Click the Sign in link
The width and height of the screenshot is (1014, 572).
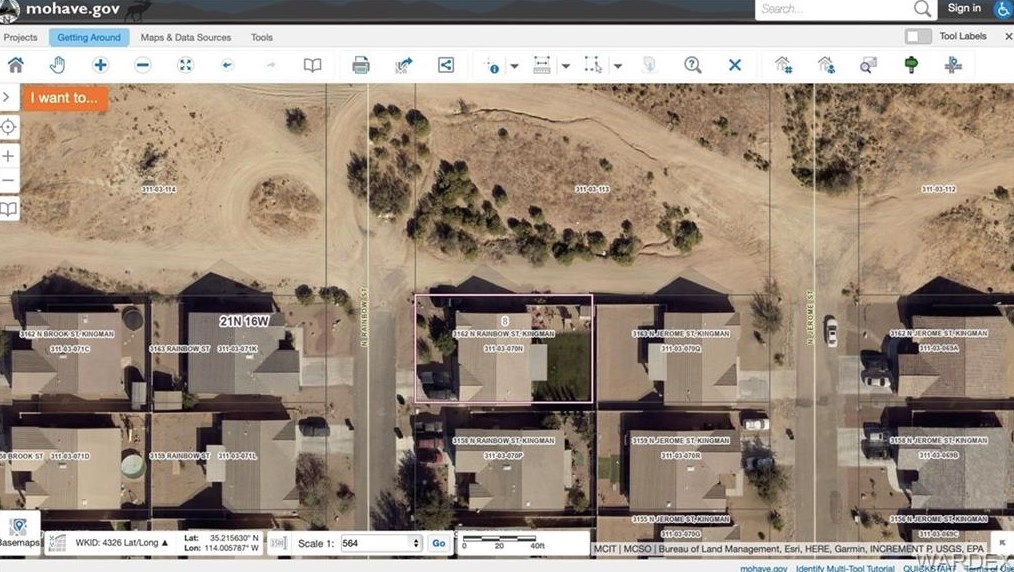[x=964, y=8]
